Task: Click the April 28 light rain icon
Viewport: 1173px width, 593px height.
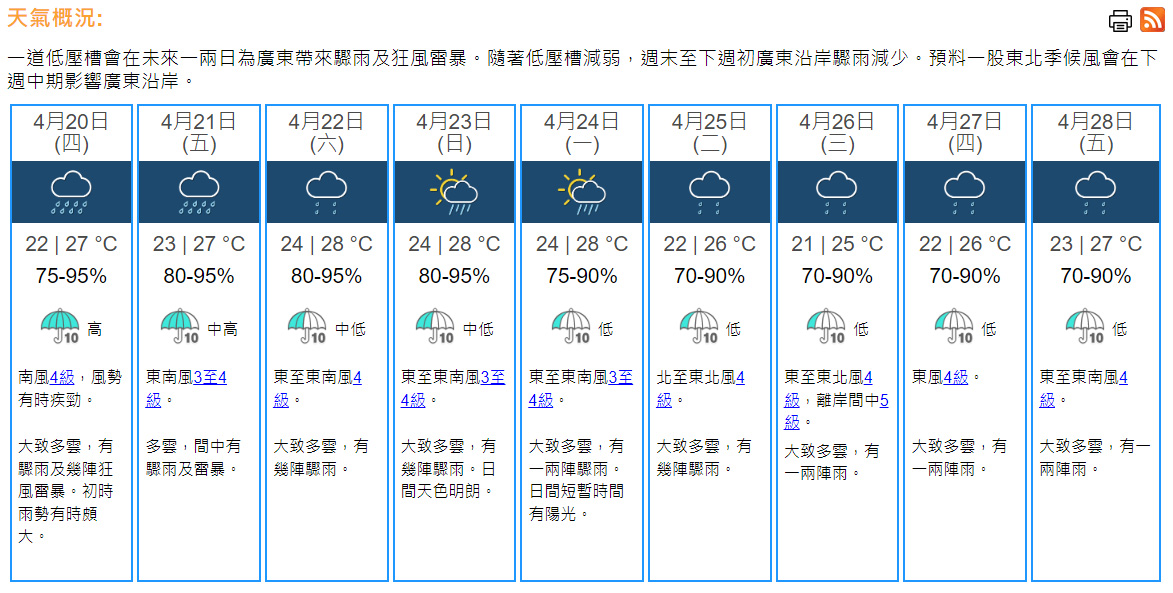Action: [x=1095, y=192]
